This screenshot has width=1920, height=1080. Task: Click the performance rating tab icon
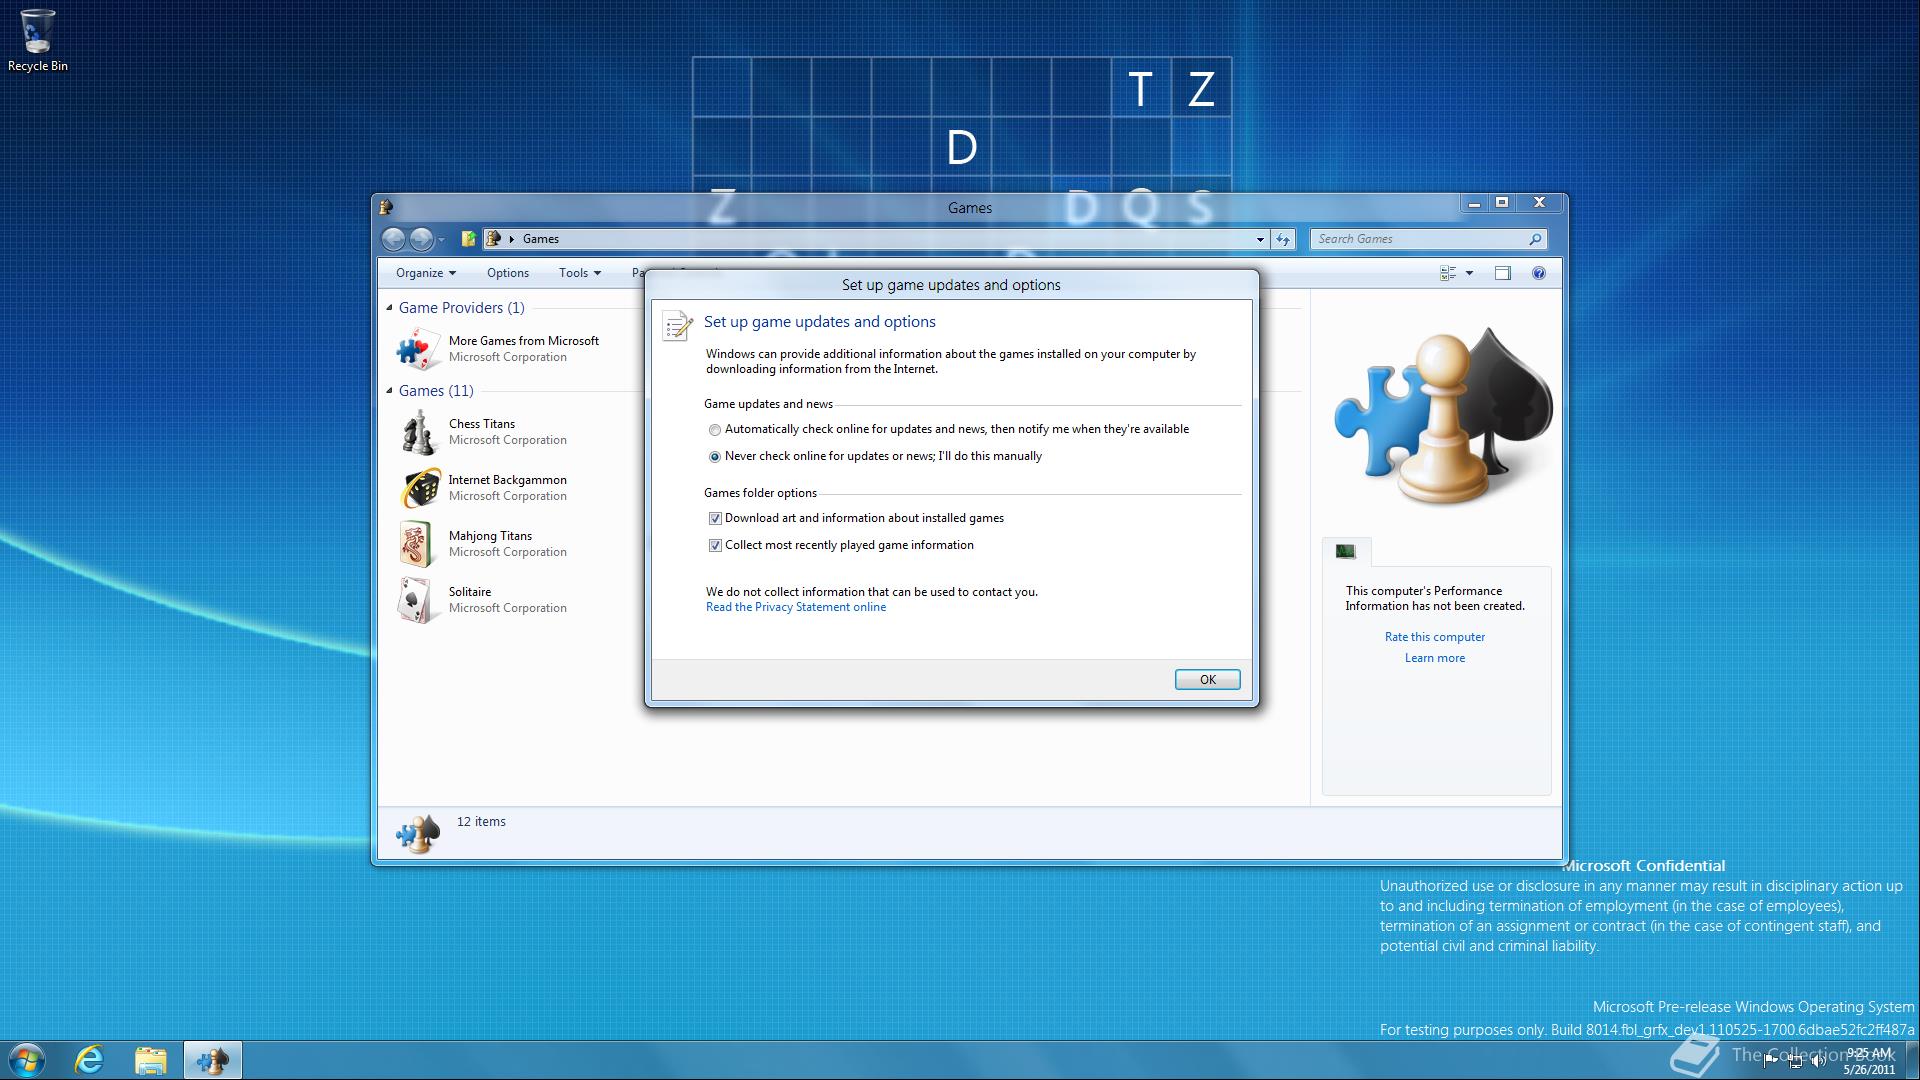tap(1345, 551)
